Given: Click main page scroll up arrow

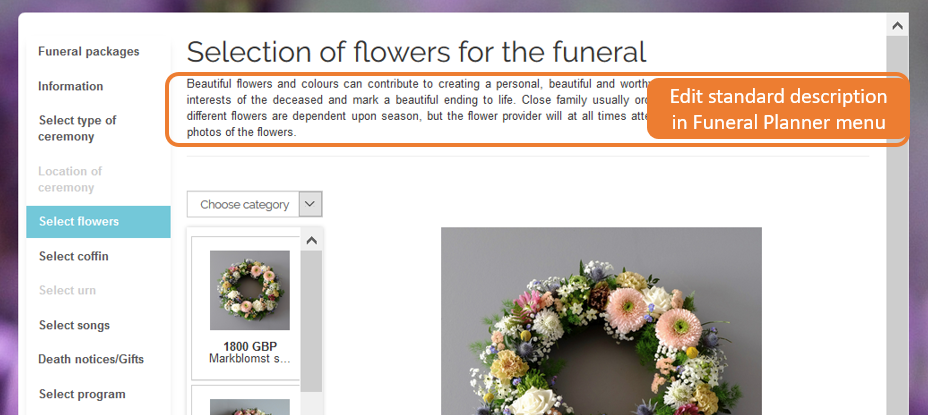Looking at the screenshot, I should coord(897,25).
